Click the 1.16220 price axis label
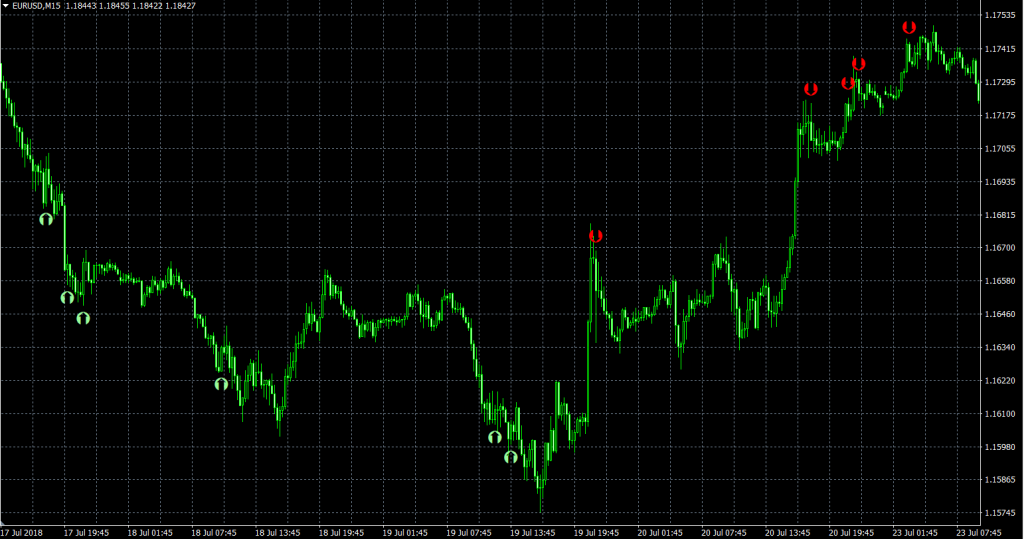Screen dimensions: 1024x539 pos(1000,381)
